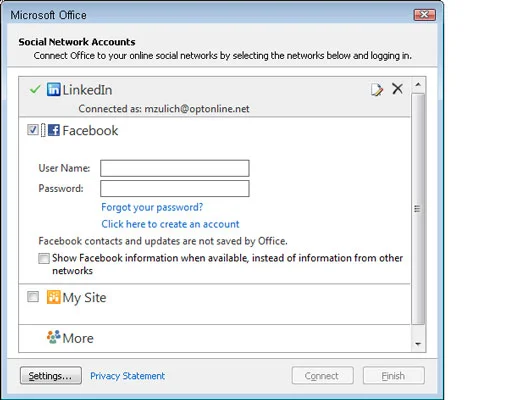Click the LinkedIn logo icon
The image size is (520, 400).
click(53, 89)
